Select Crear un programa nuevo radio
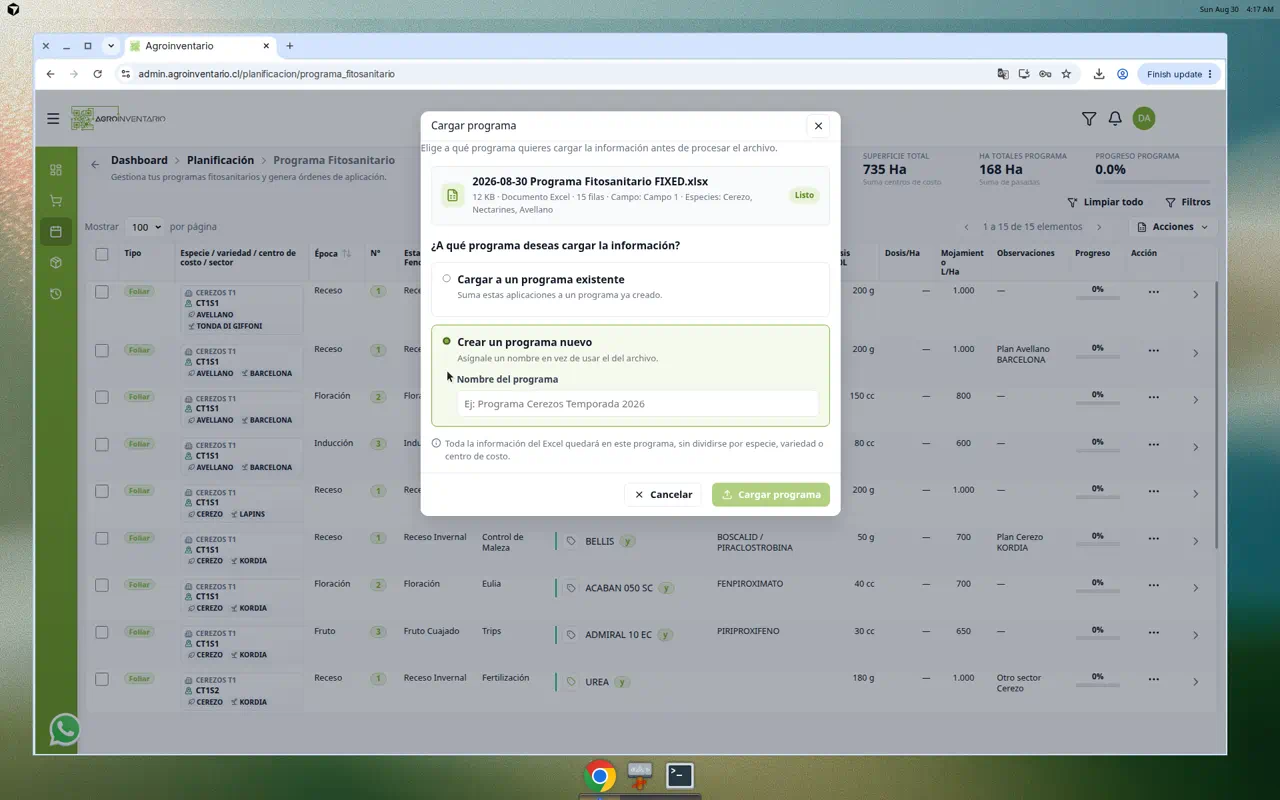Screen dimensions: 1280x800 click(446, 342)
